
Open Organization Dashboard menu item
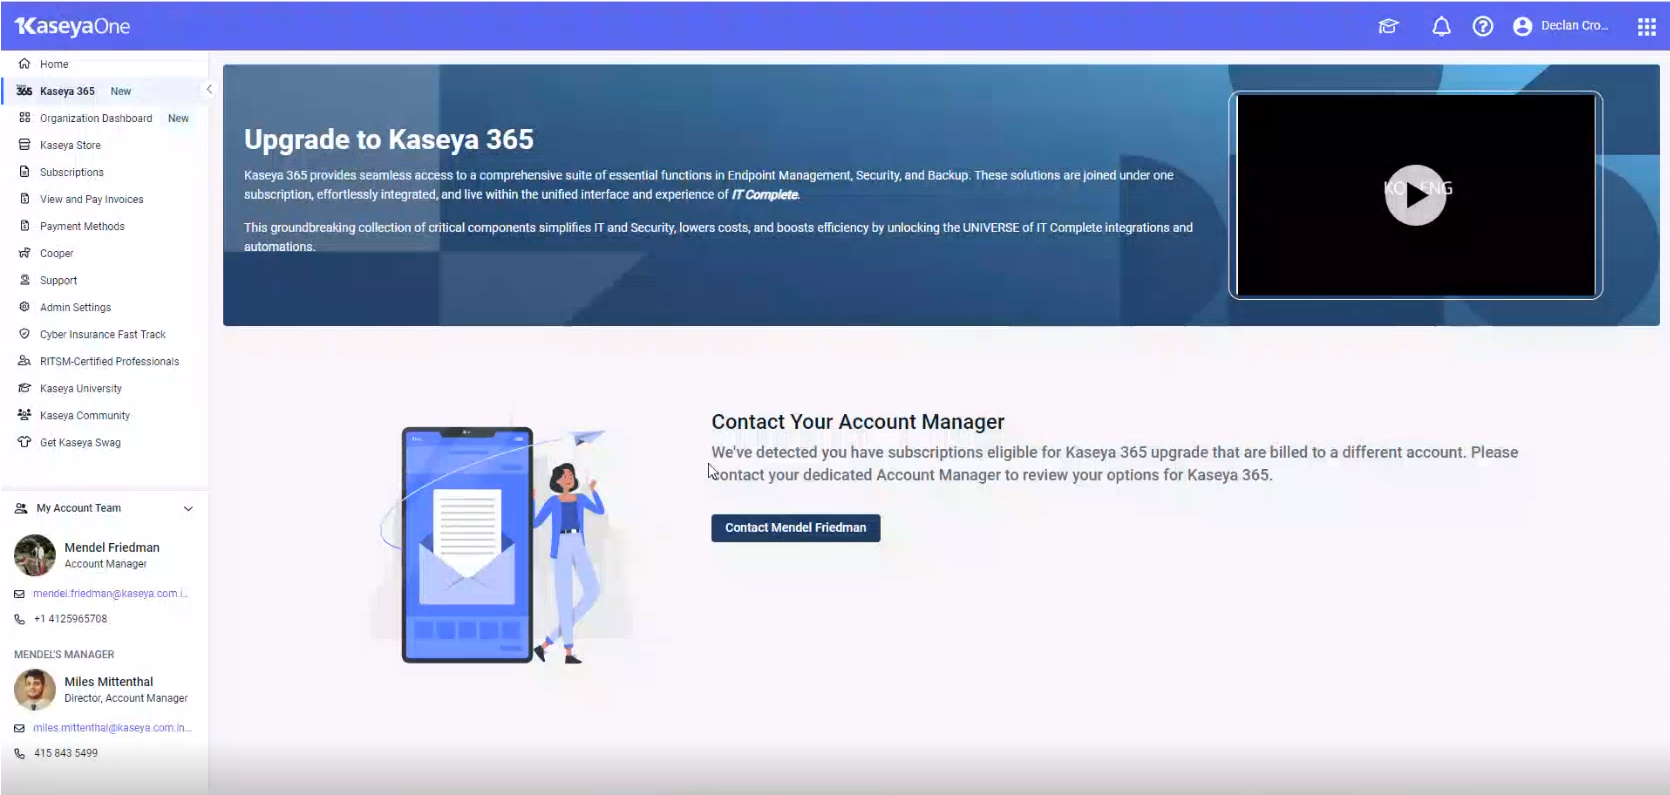click(x=96, y=118)
